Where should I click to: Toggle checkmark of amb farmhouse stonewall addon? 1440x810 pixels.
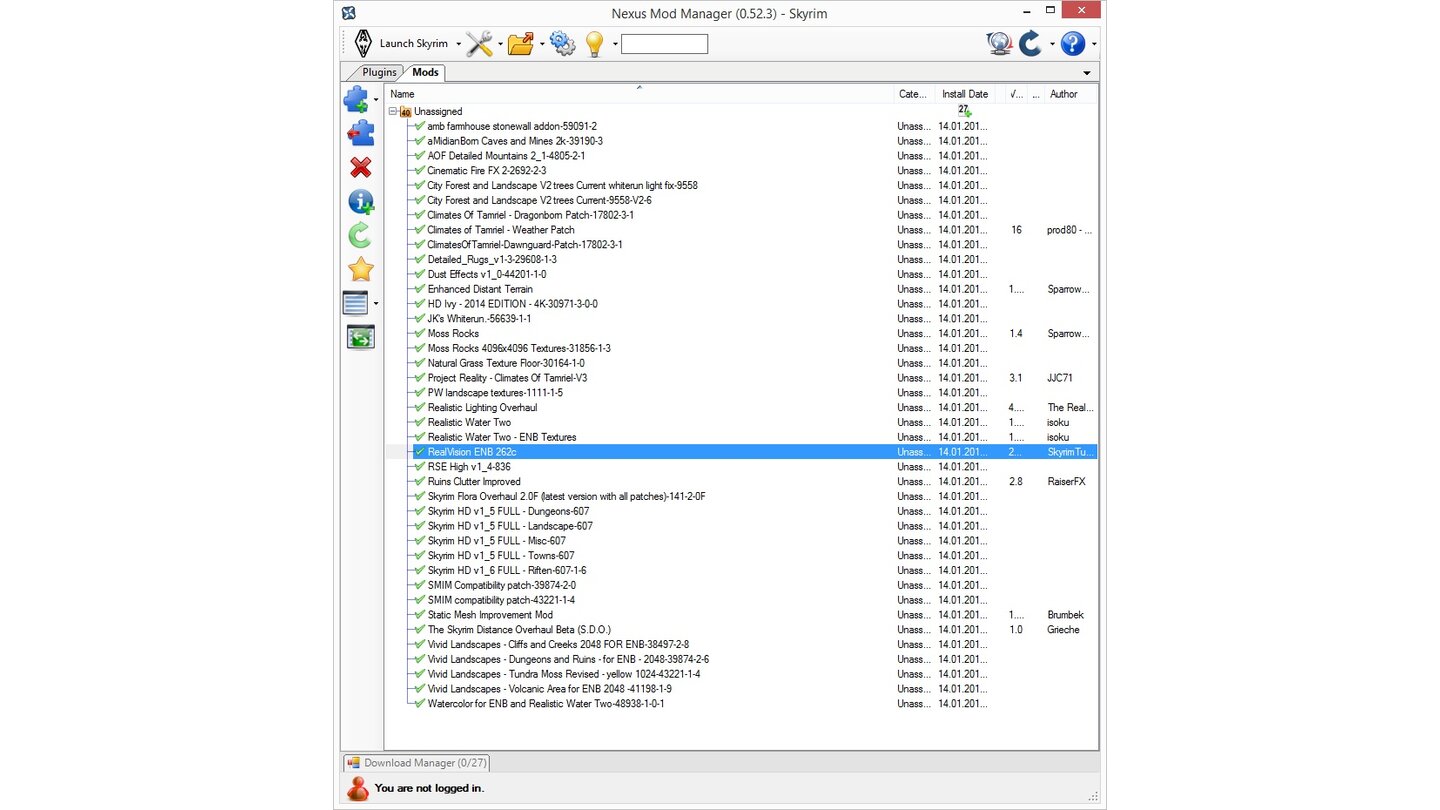pyautogui.click(x=420, y=126)
